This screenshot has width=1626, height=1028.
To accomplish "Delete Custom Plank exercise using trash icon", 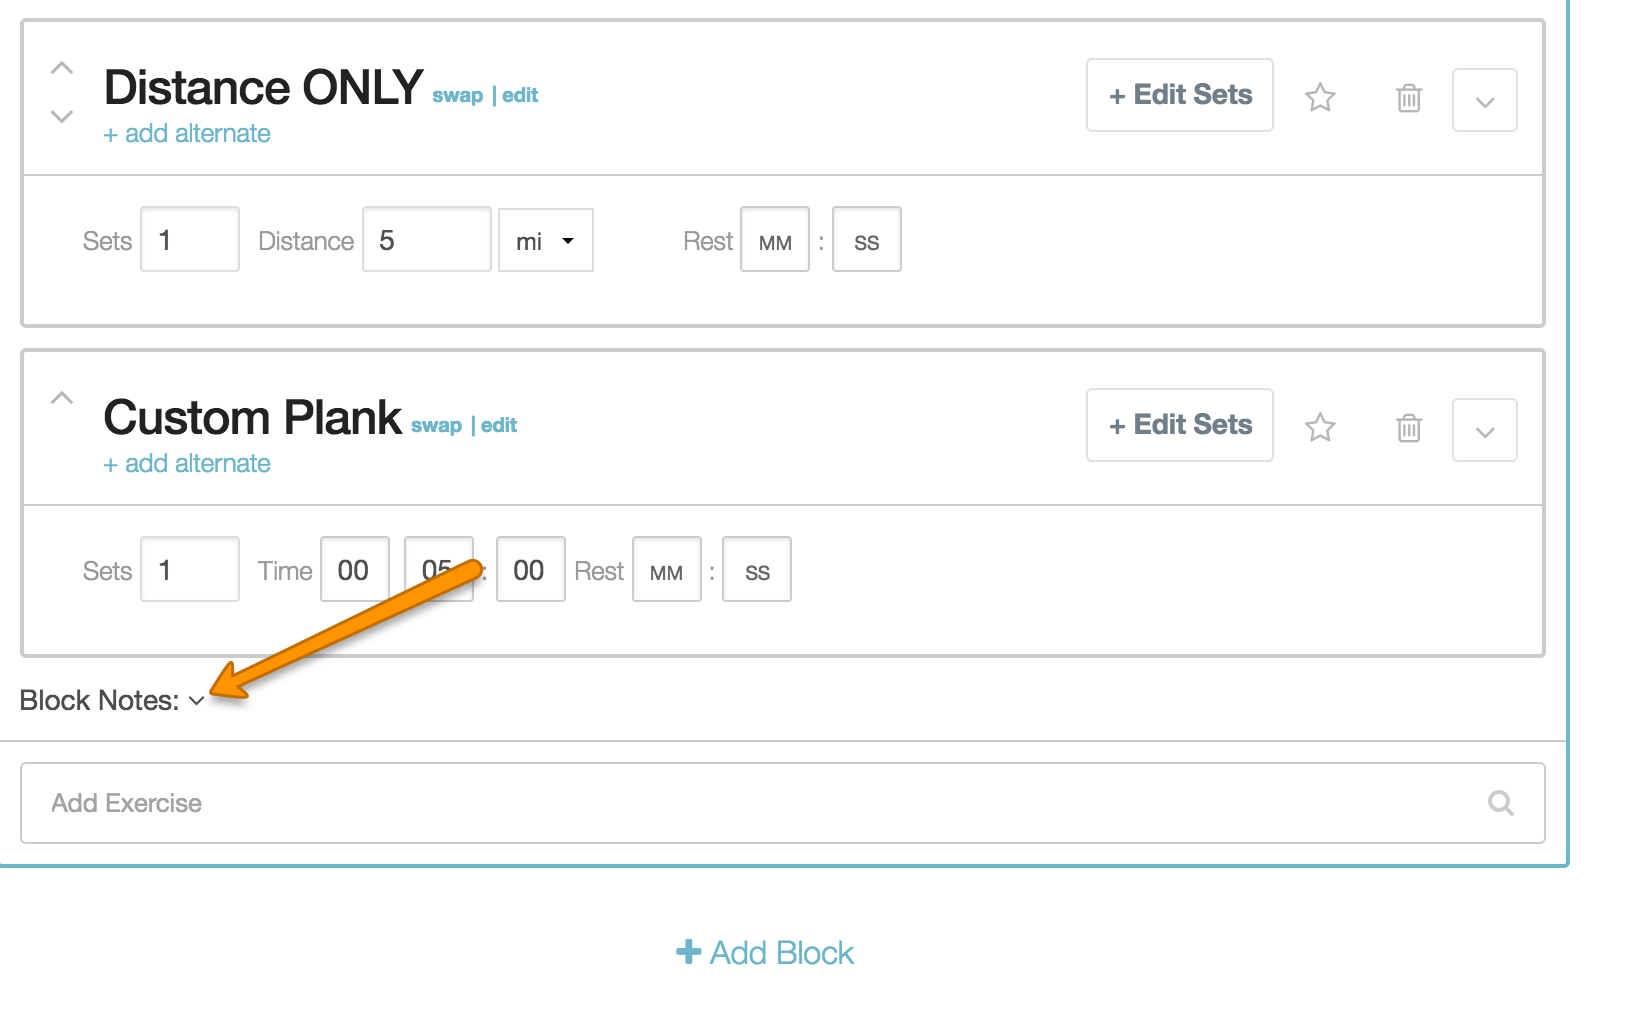I will (1409, 427).
